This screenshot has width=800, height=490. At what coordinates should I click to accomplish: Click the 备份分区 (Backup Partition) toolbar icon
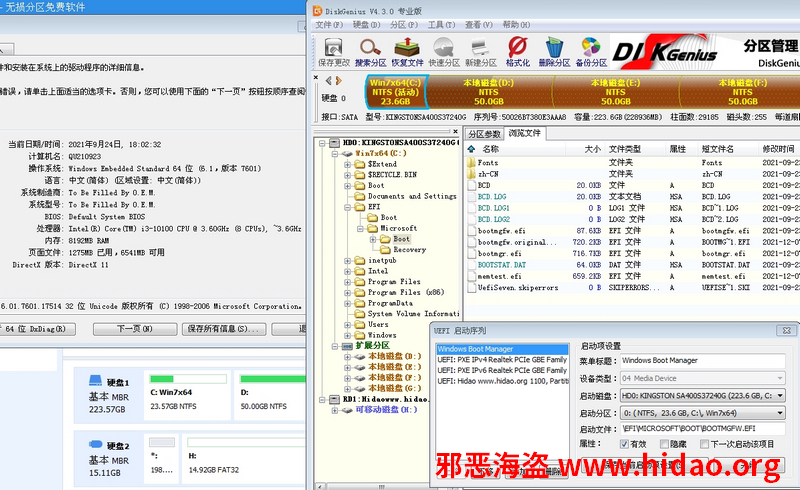point(591,50)
